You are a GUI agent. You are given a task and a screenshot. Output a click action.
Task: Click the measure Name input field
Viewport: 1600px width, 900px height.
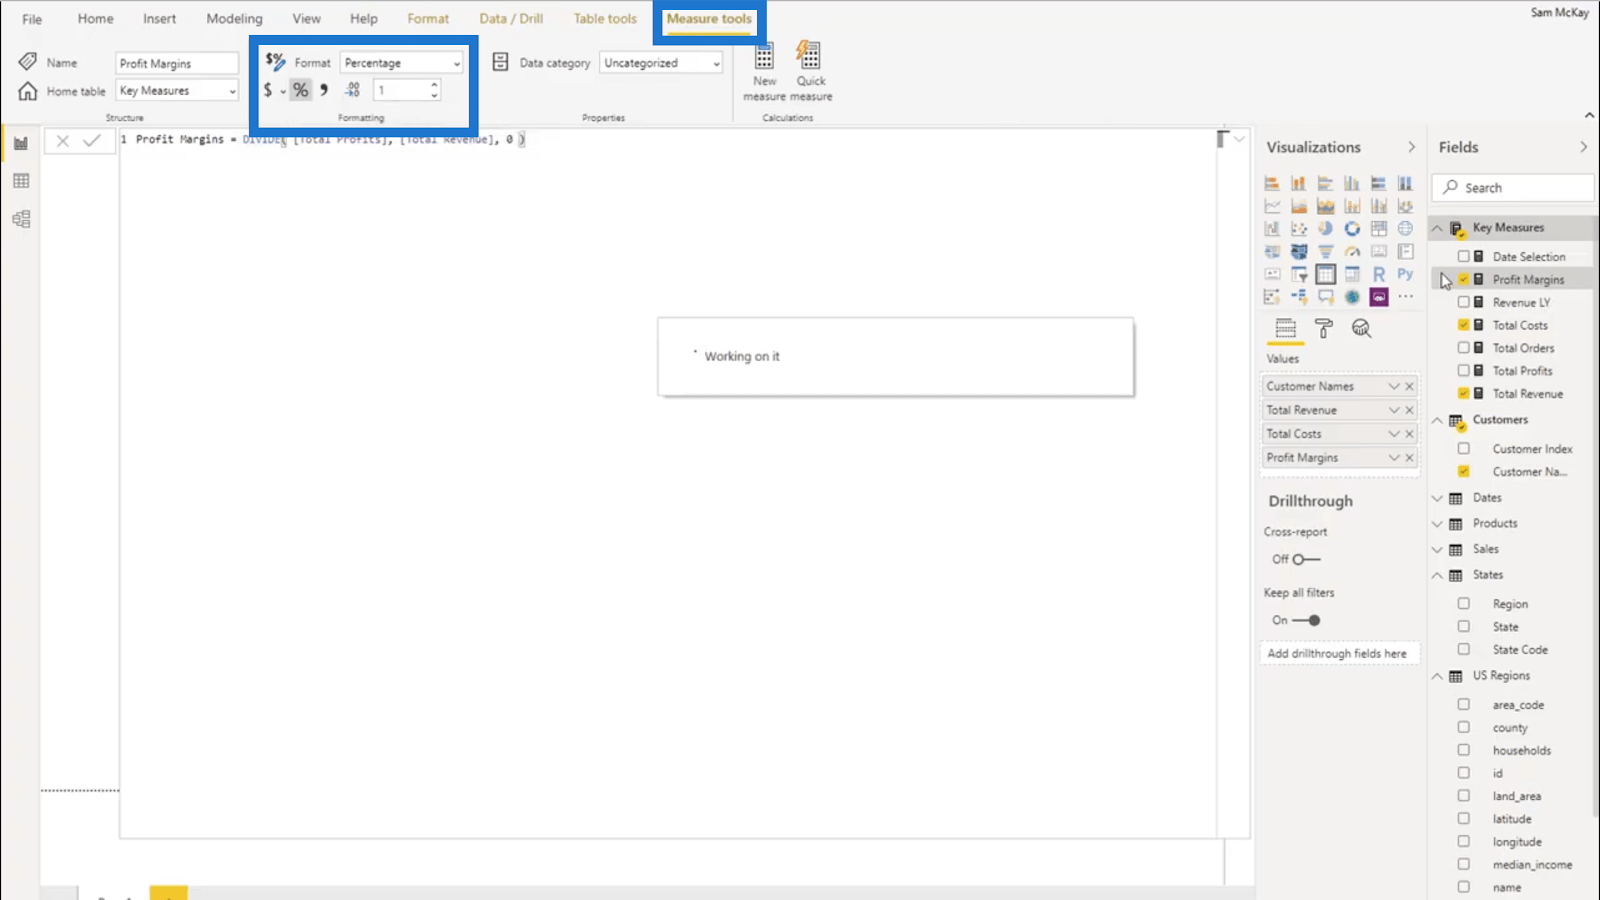tap(177, 63)
